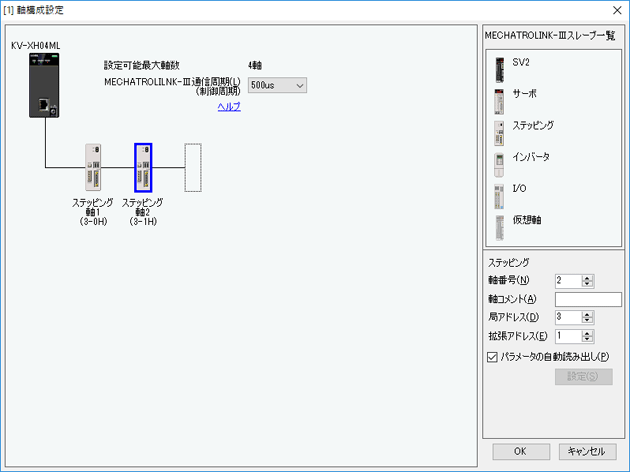Decrease the 局アドレス stepper value
630x472 pixels.
[x=587, y=320]
